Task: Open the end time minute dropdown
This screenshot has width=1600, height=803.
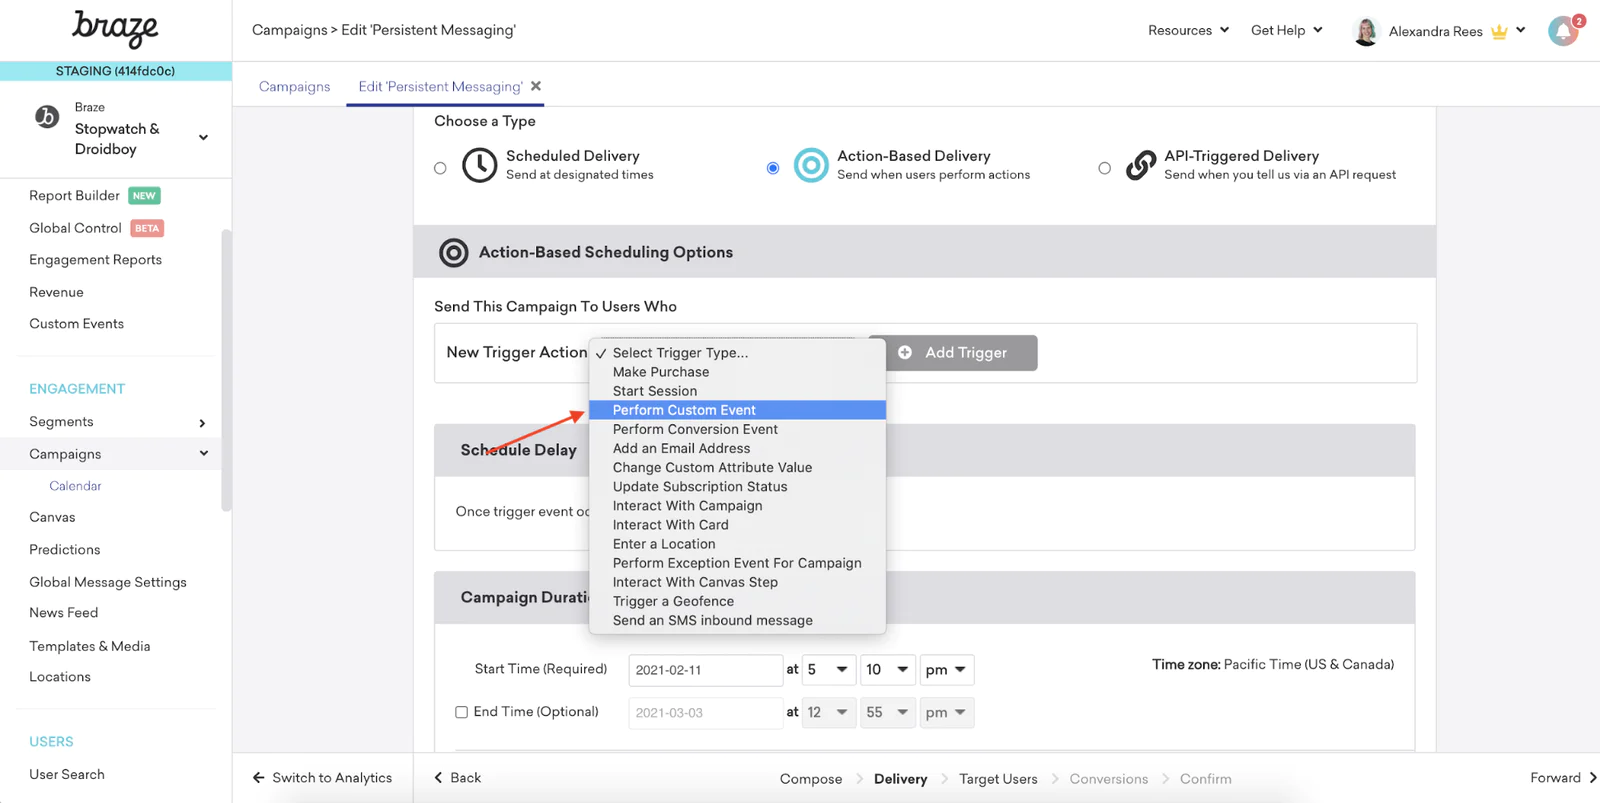Action: pos(887,713)
